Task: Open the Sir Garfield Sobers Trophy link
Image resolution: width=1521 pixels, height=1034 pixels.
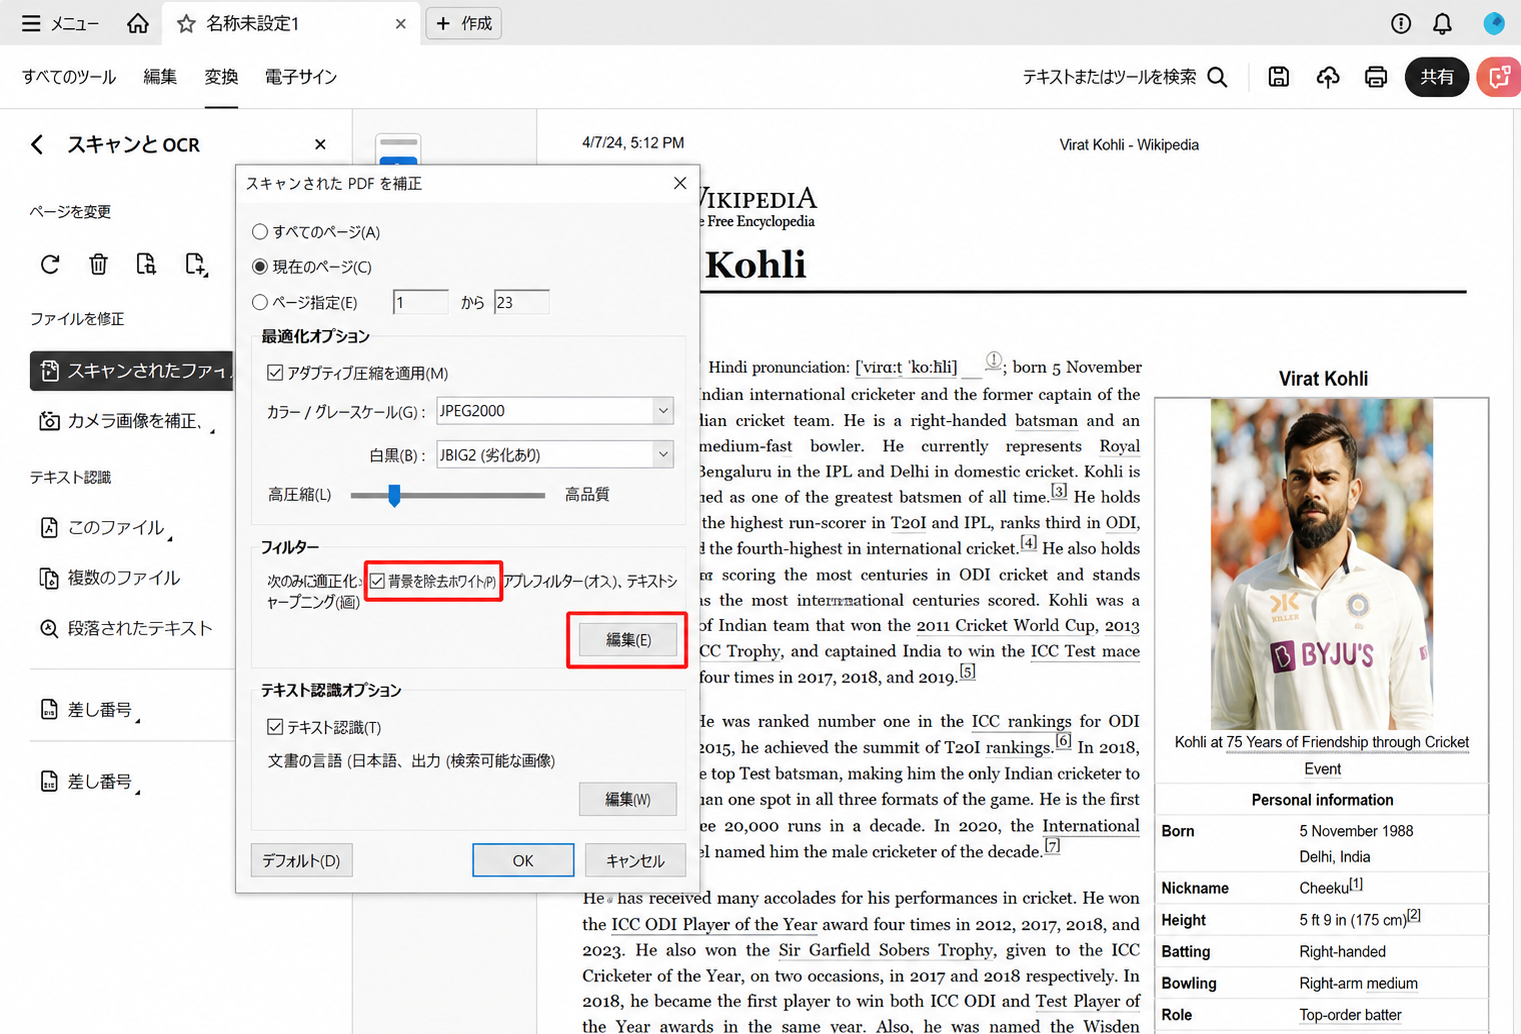Action: [x=886, y=950]
